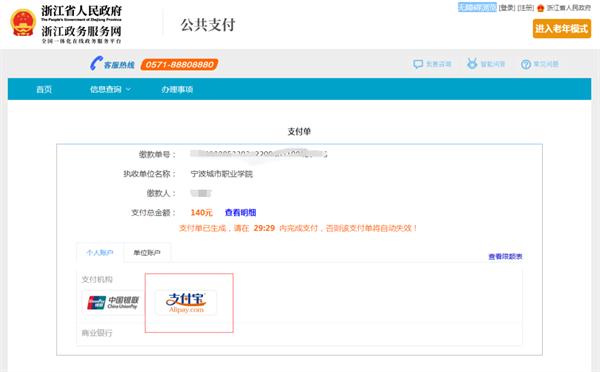Click the 浙江省人民政府 top-right link
Image resolution: width=600 pixels, height=372 pixels.
coord(569,8)
